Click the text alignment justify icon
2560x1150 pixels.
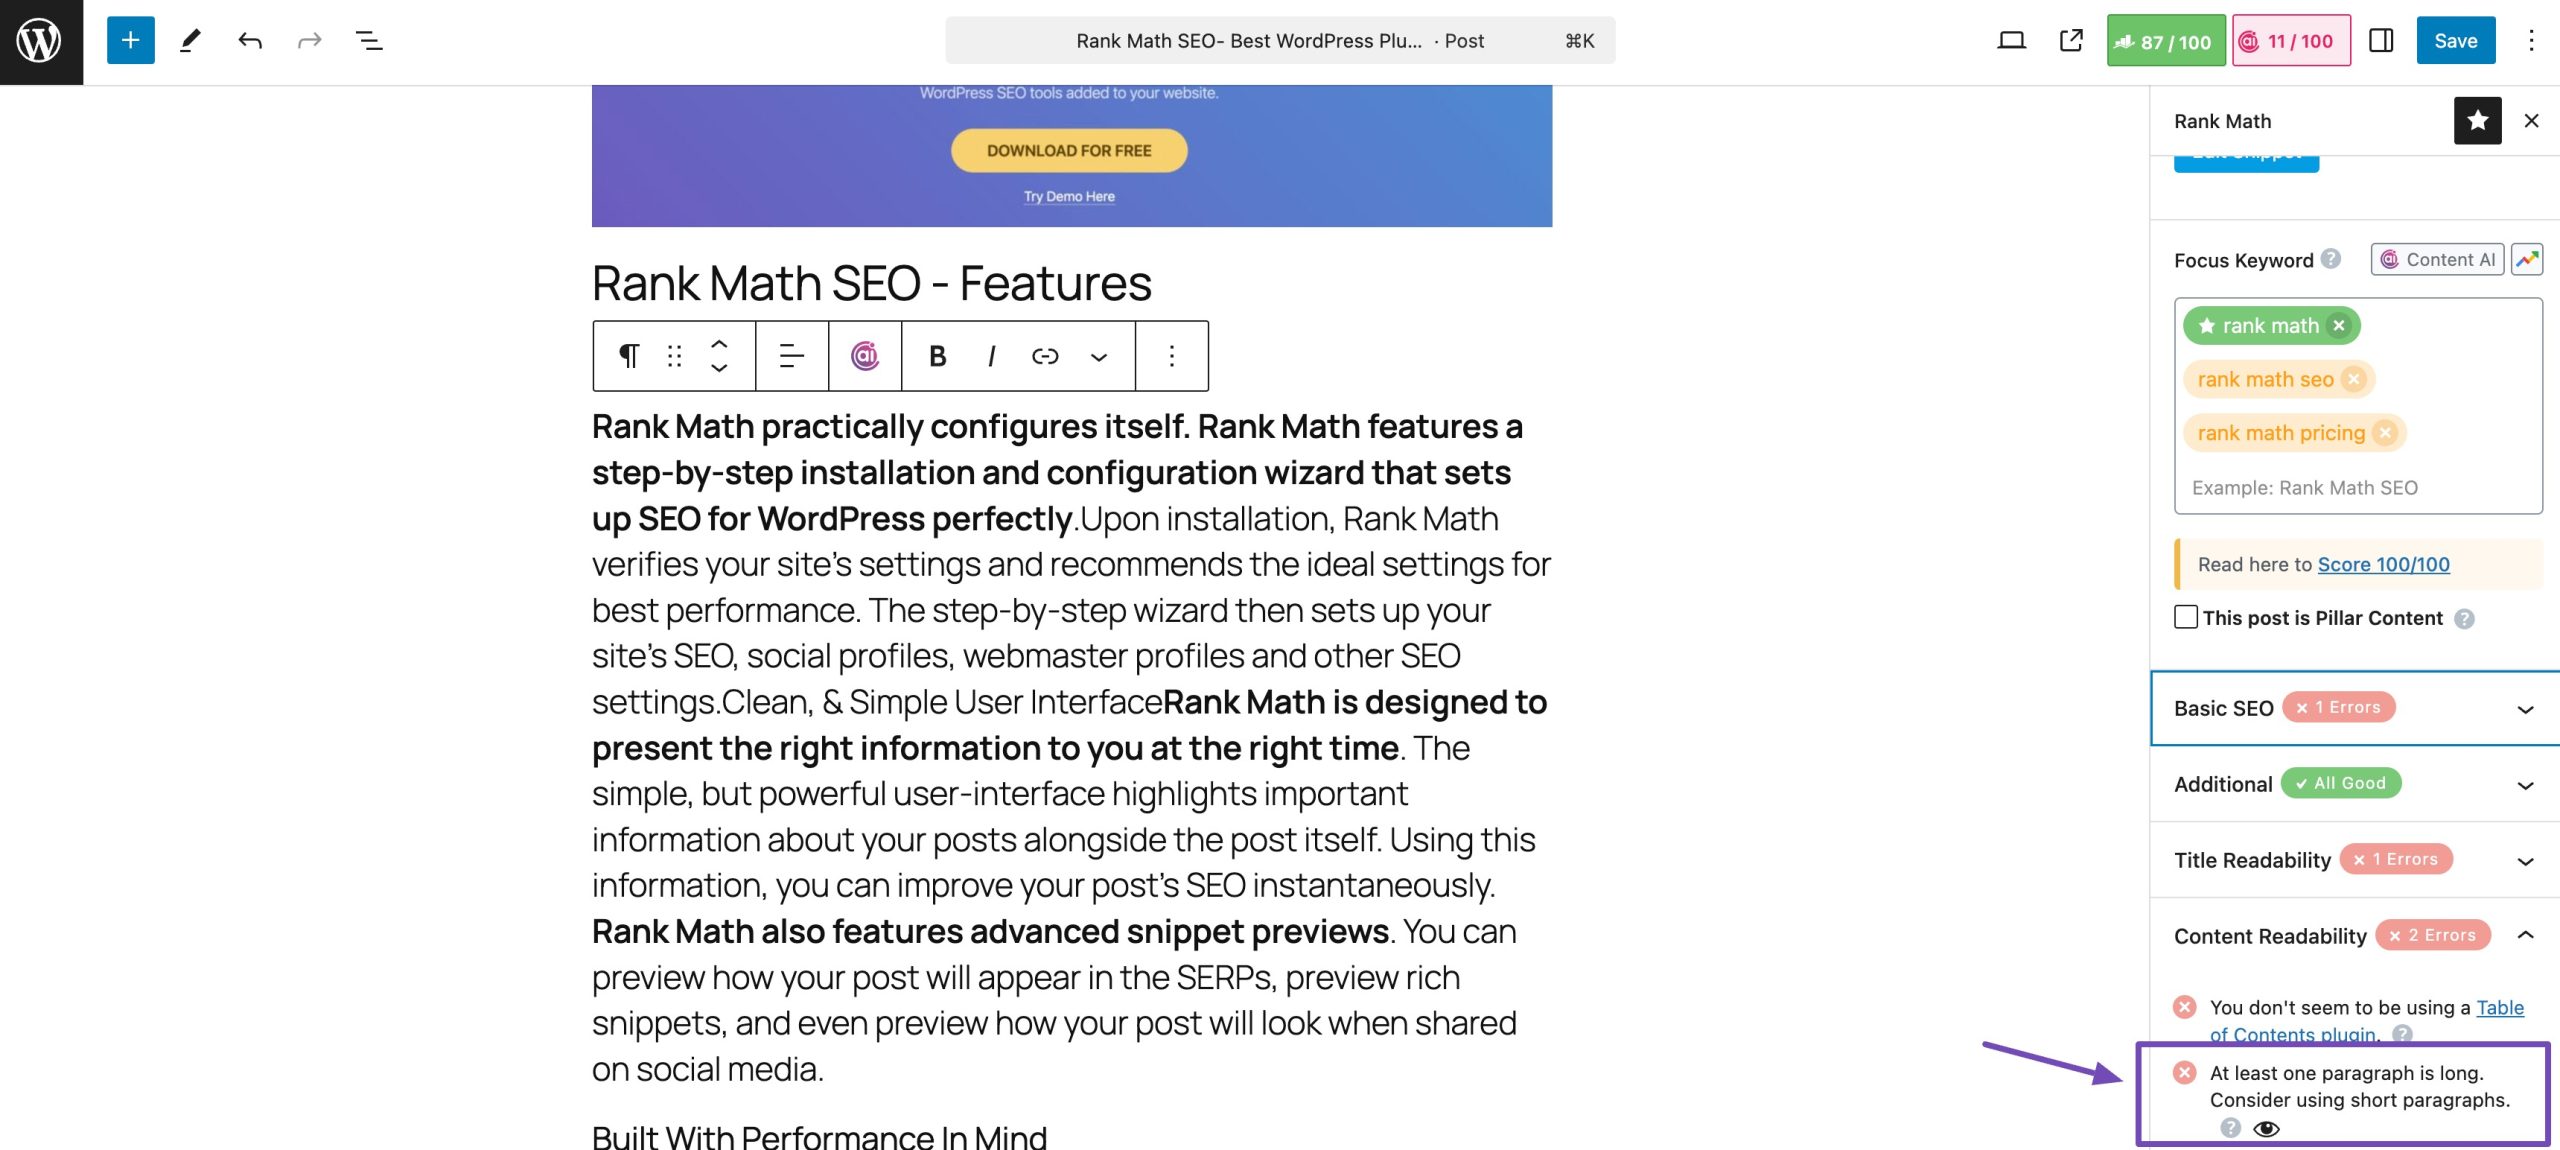tap(790, 354)
